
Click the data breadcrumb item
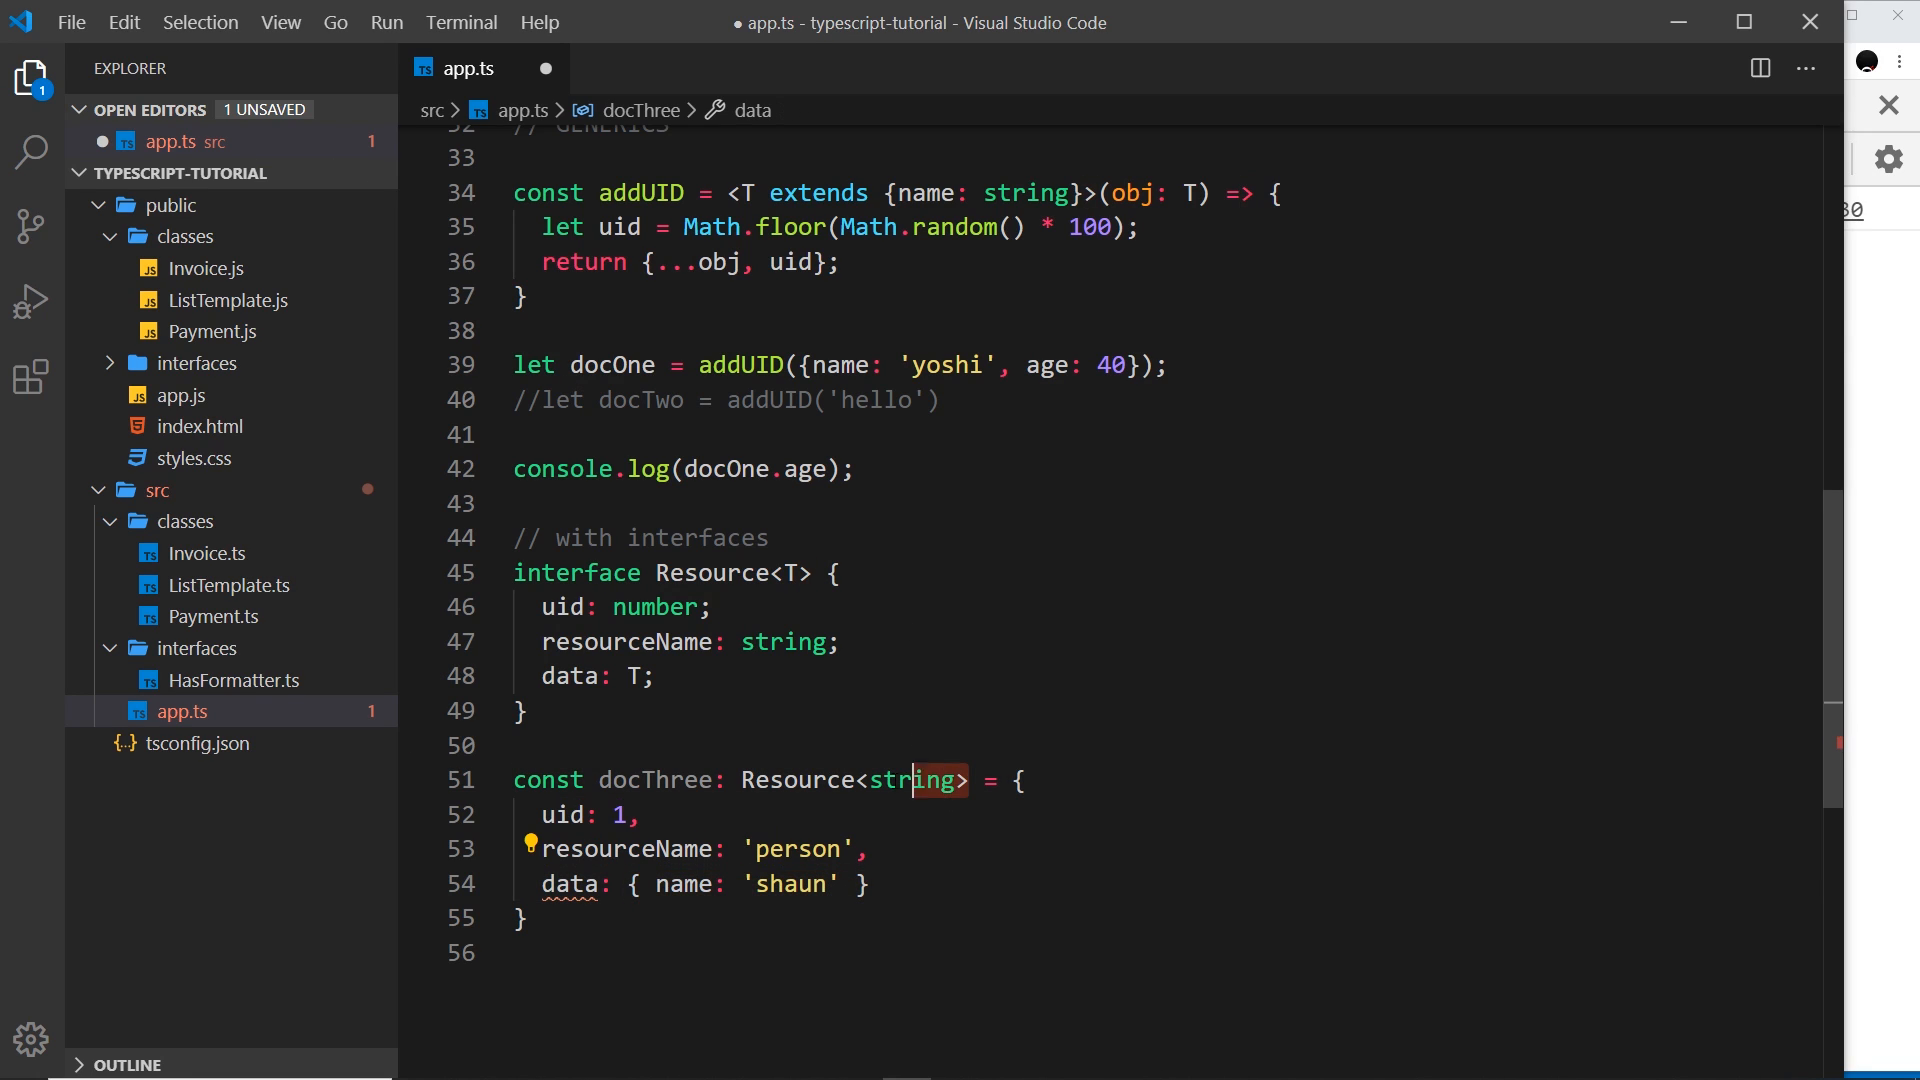tap(752, 110)
